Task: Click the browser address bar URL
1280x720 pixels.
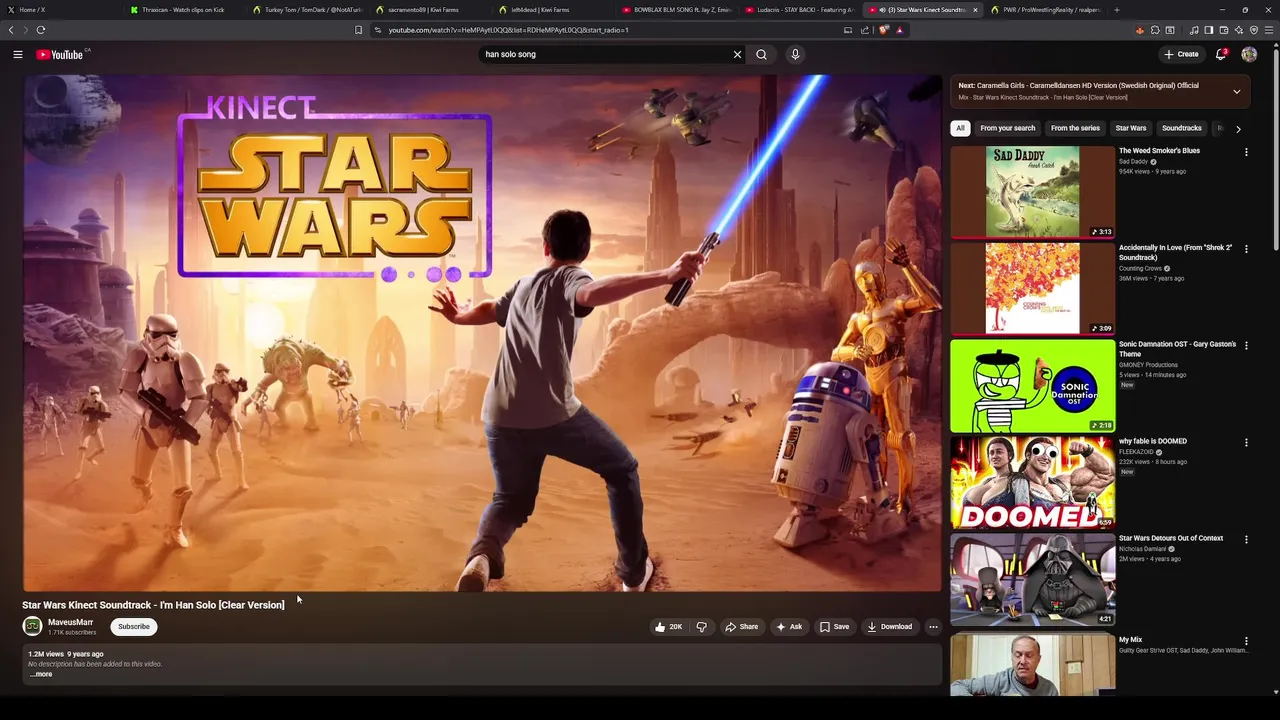Action: (x=508, y=30)
